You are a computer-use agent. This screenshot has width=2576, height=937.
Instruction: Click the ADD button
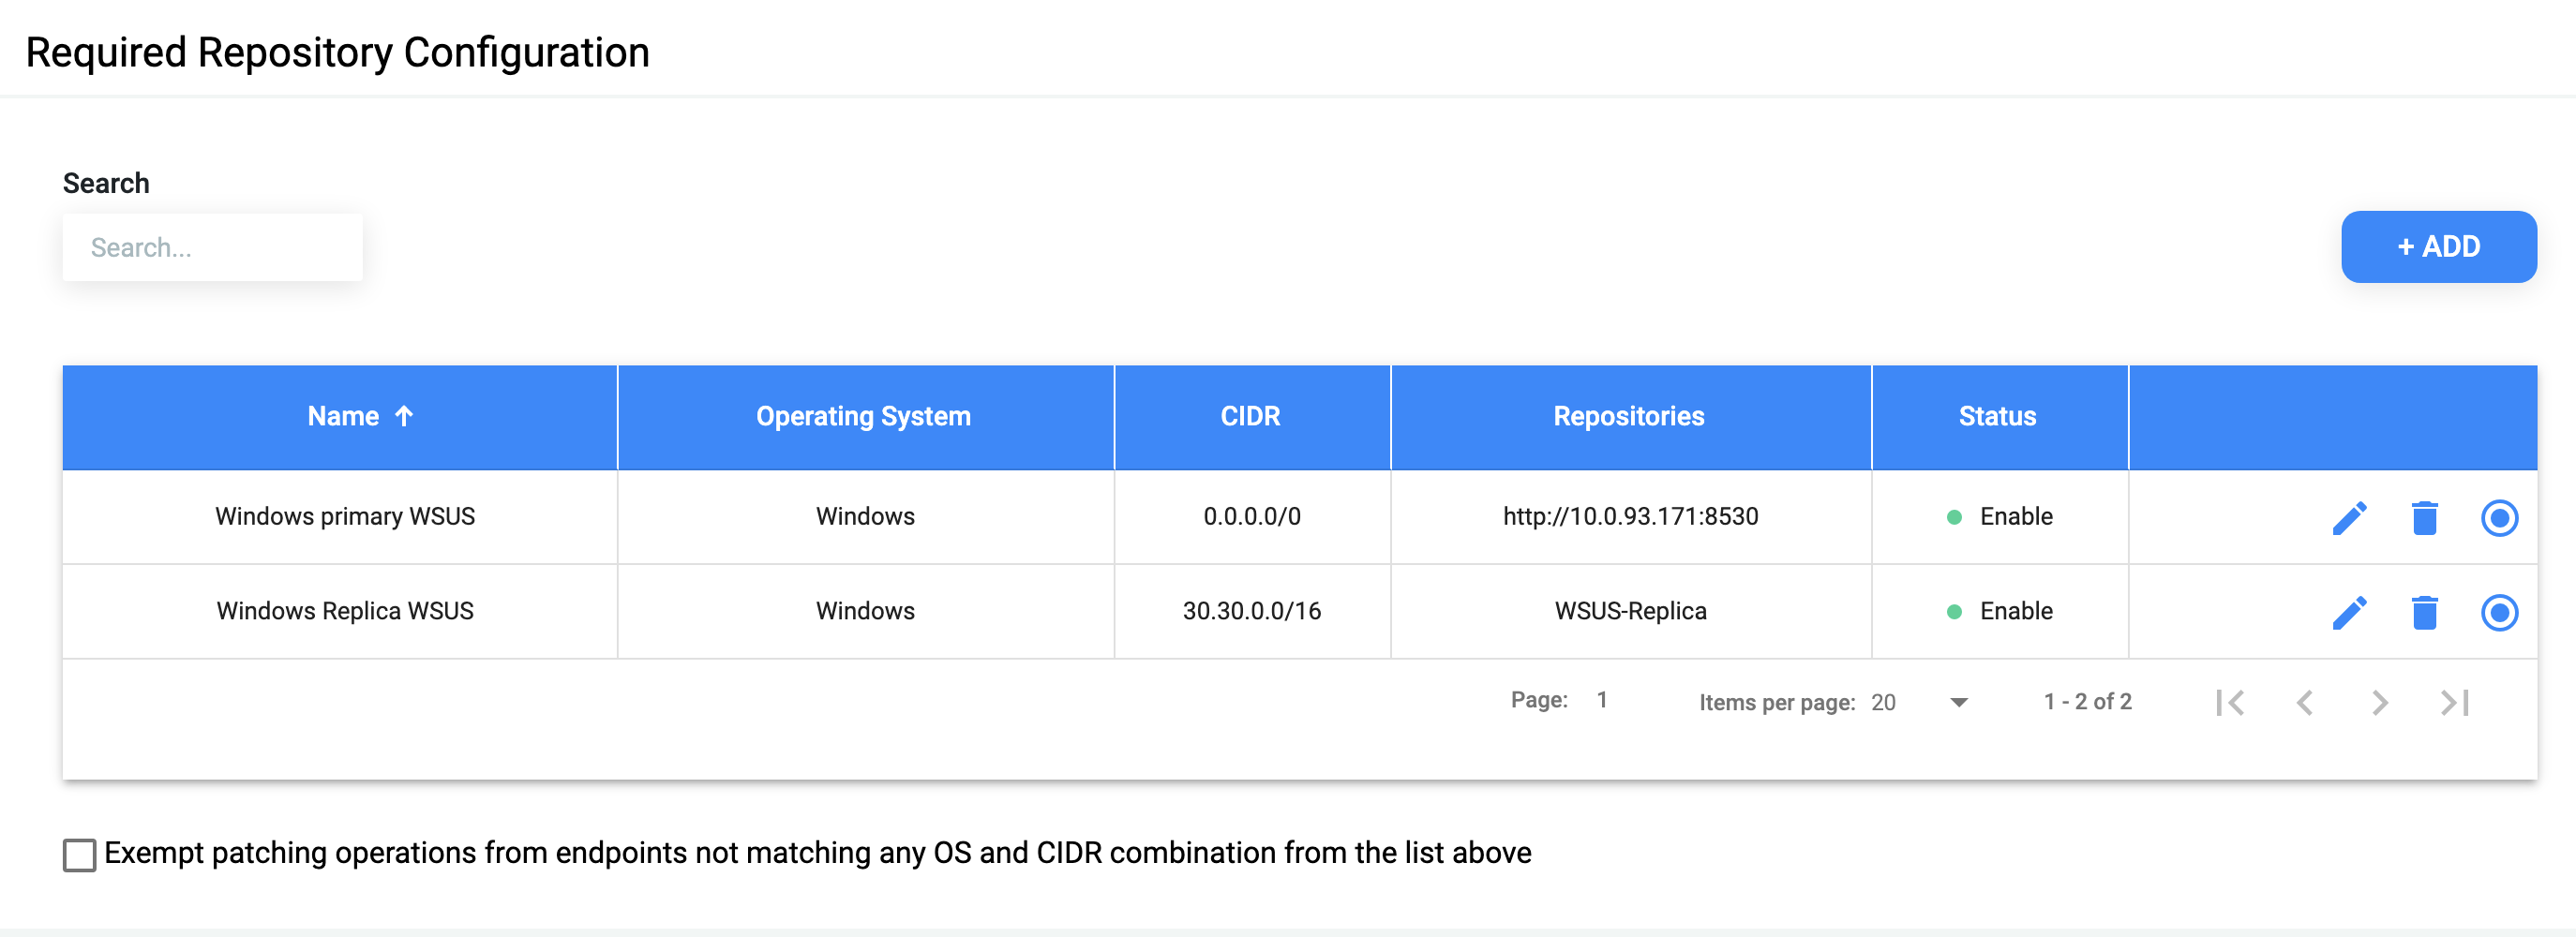(2439, 246)
